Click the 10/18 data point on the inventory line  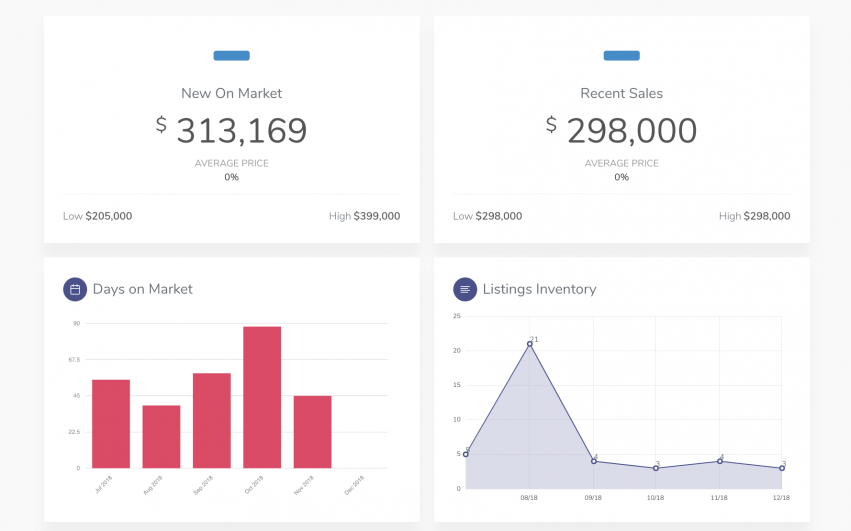click(656, 468)
